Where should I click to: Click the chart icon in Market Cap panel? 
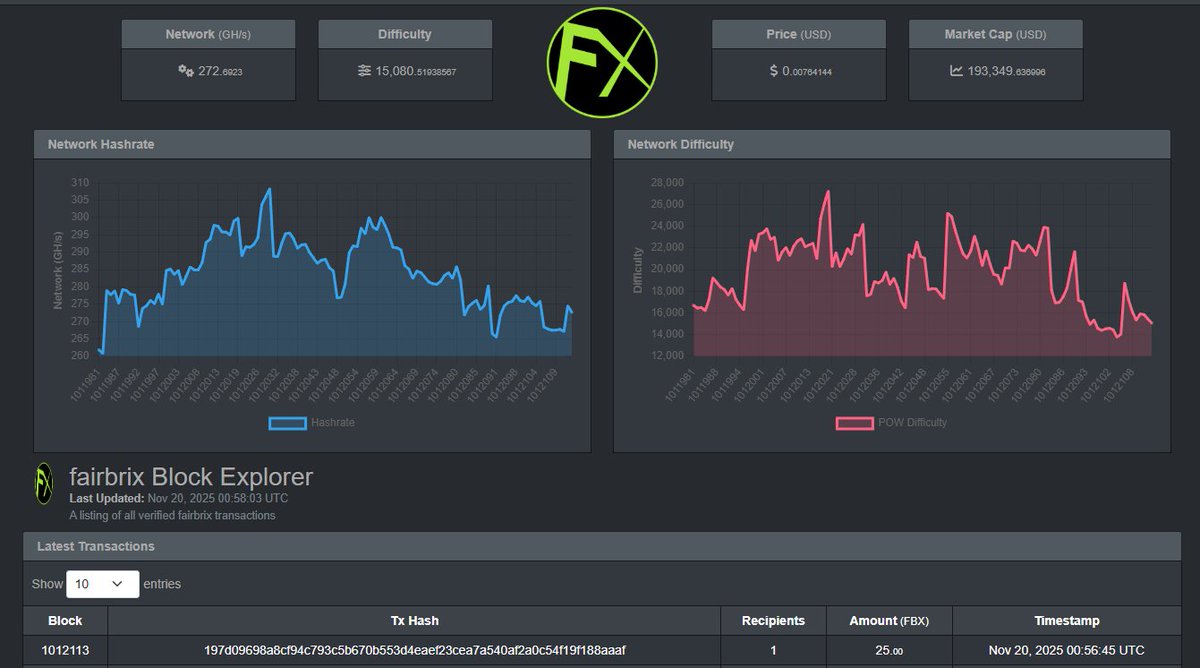(x=956, y=71)
